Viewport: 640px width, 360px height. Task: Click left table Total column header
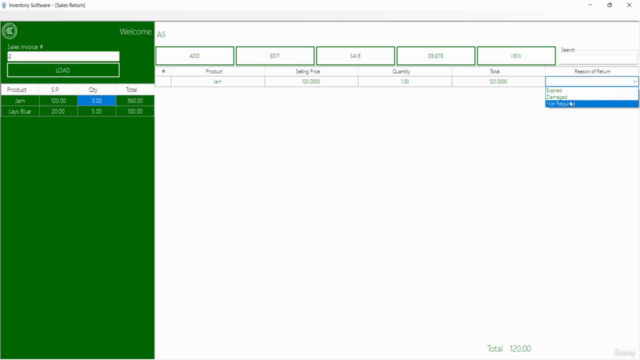coord(135,90)
